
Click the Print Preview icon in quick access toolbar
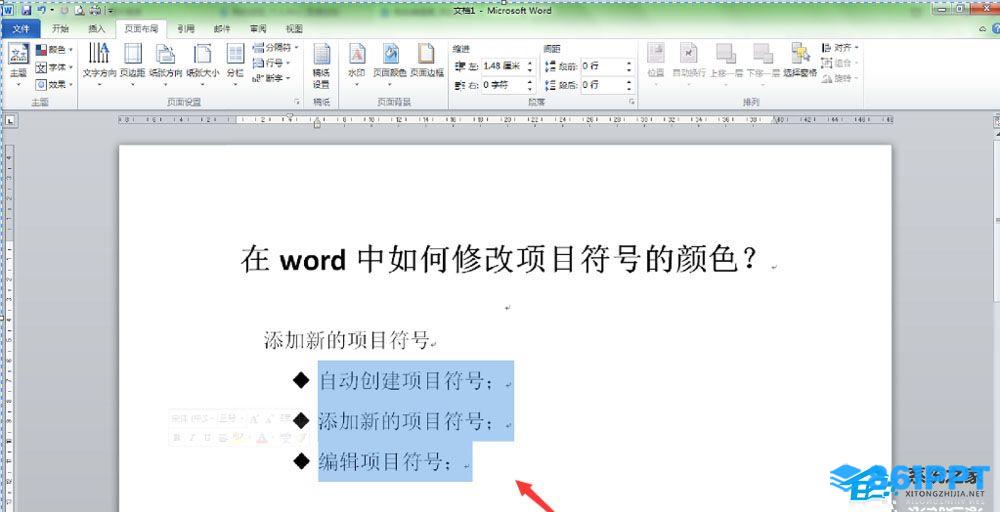click(x=79, y=10)
